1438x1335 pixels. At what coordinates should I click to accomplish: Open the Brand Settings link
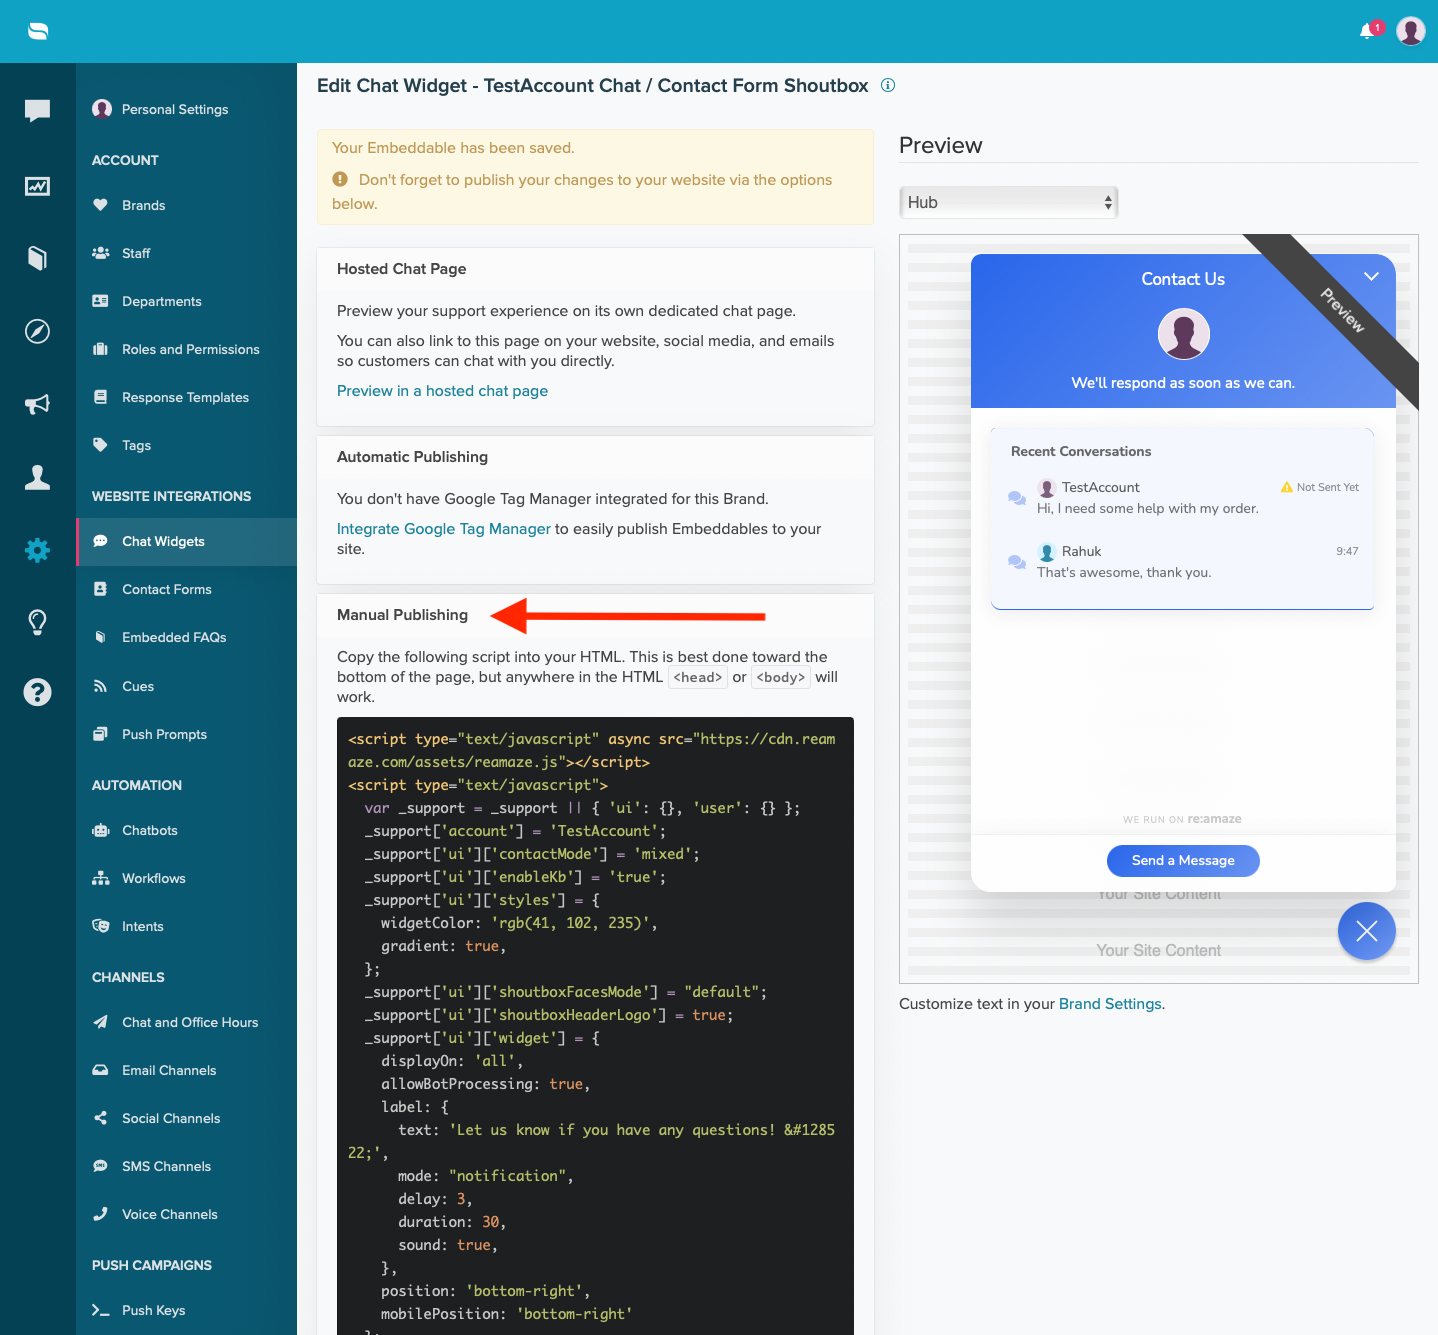click(x=1110, y=1004)
